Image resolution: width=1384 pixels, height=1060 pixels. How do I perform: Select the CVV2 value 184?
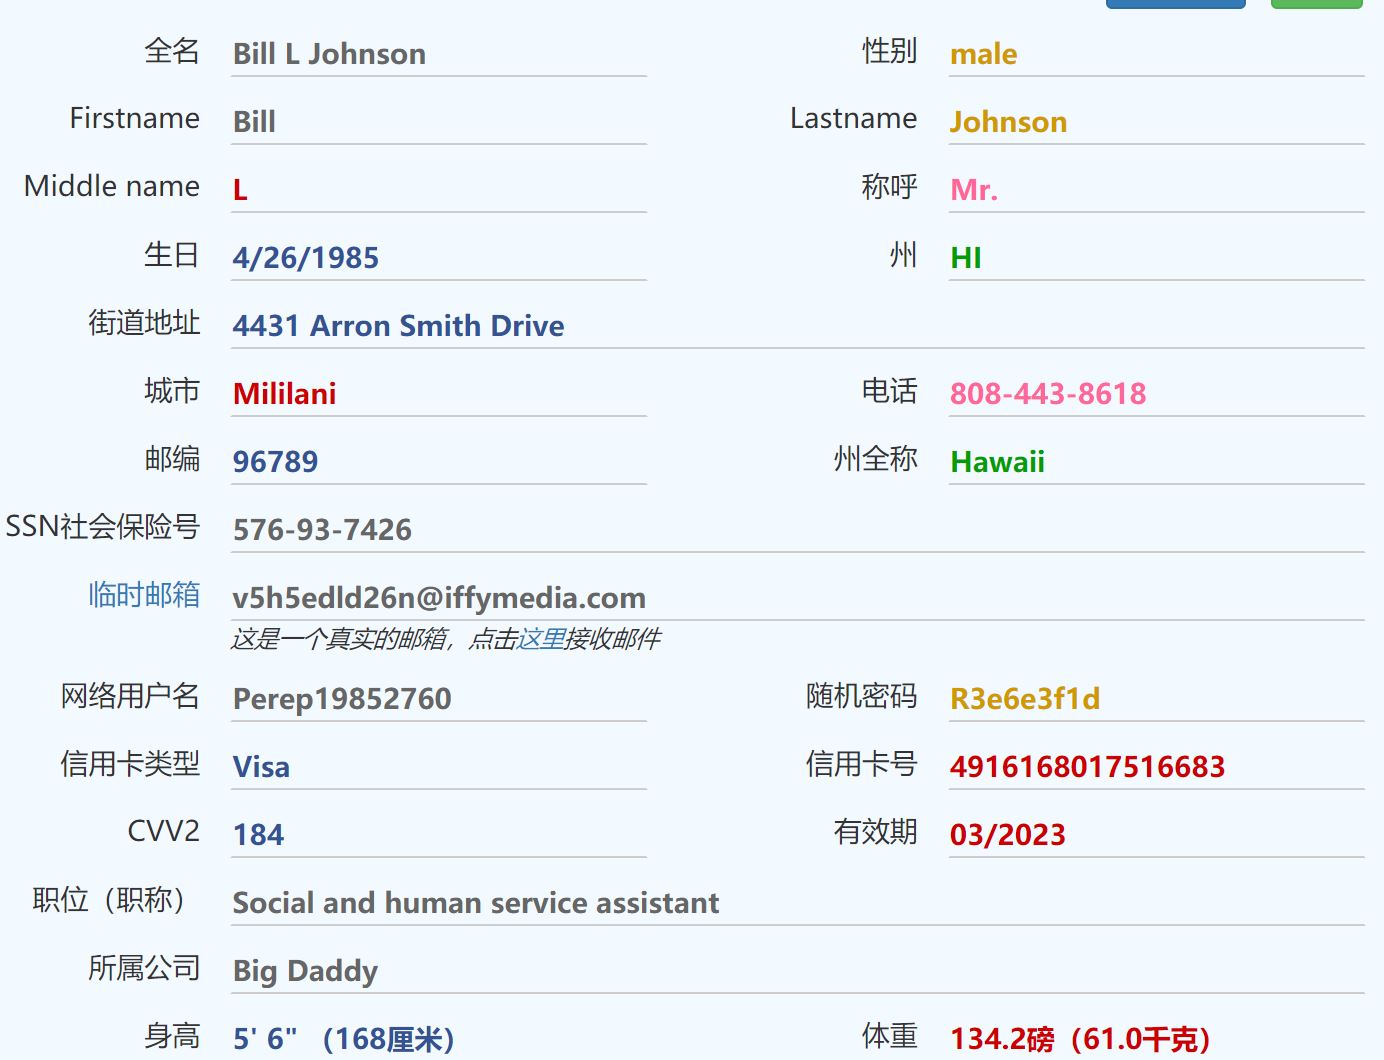(x=258, y=835)
